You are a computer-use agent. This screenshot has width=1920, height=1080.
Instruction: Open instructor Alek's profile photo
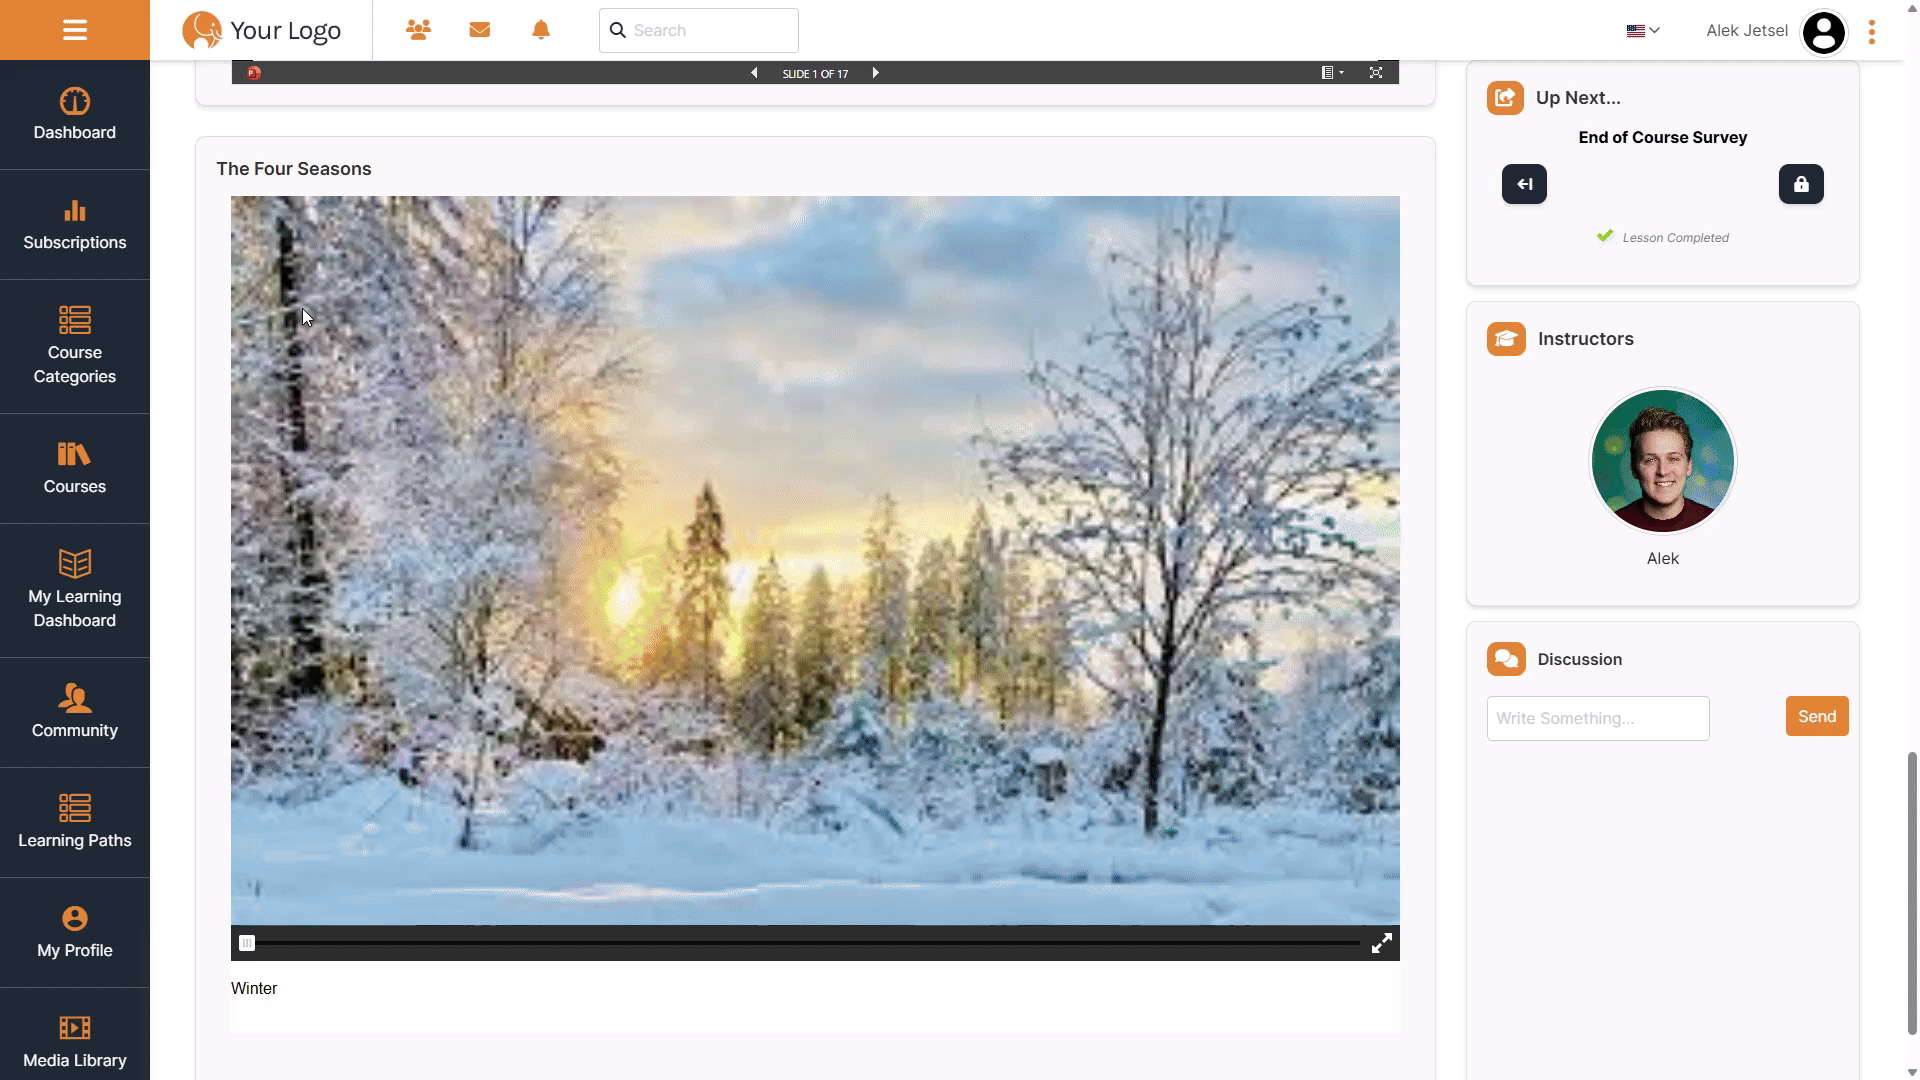pos(1663,461)
